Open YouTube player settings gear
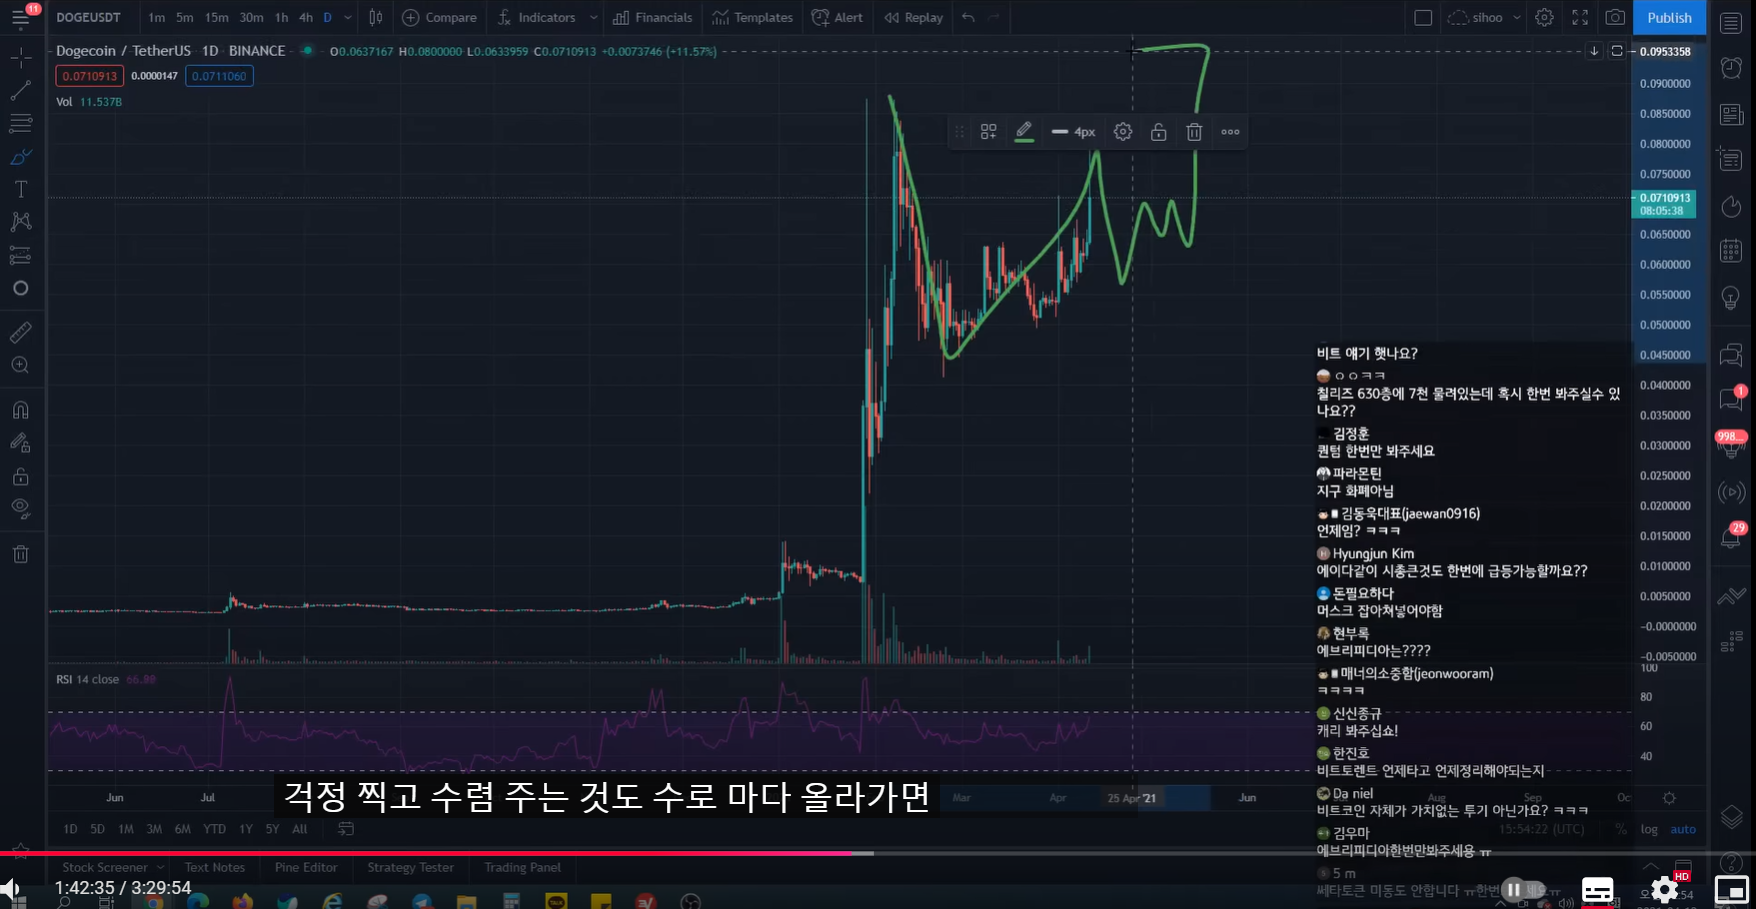The height and width of the screenshot is (909, 1756). pos(1664,889)
